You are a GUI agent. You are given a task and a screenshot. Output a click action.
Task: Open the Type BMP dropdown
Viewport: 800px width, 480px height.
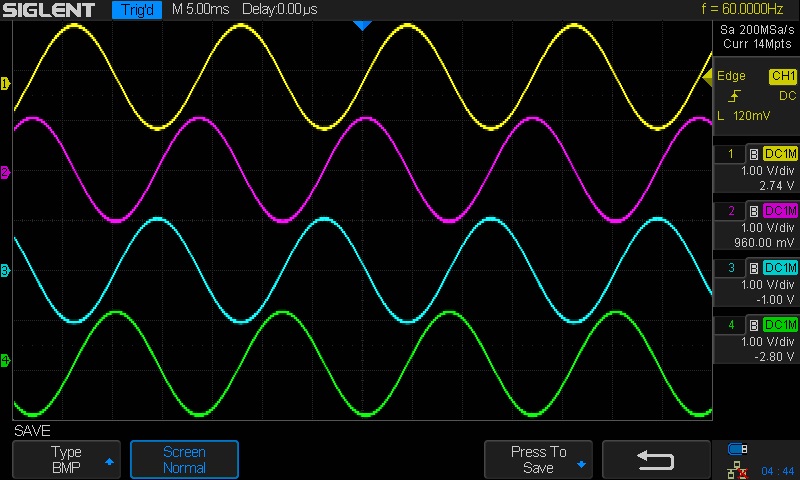[x=65, y=460]
